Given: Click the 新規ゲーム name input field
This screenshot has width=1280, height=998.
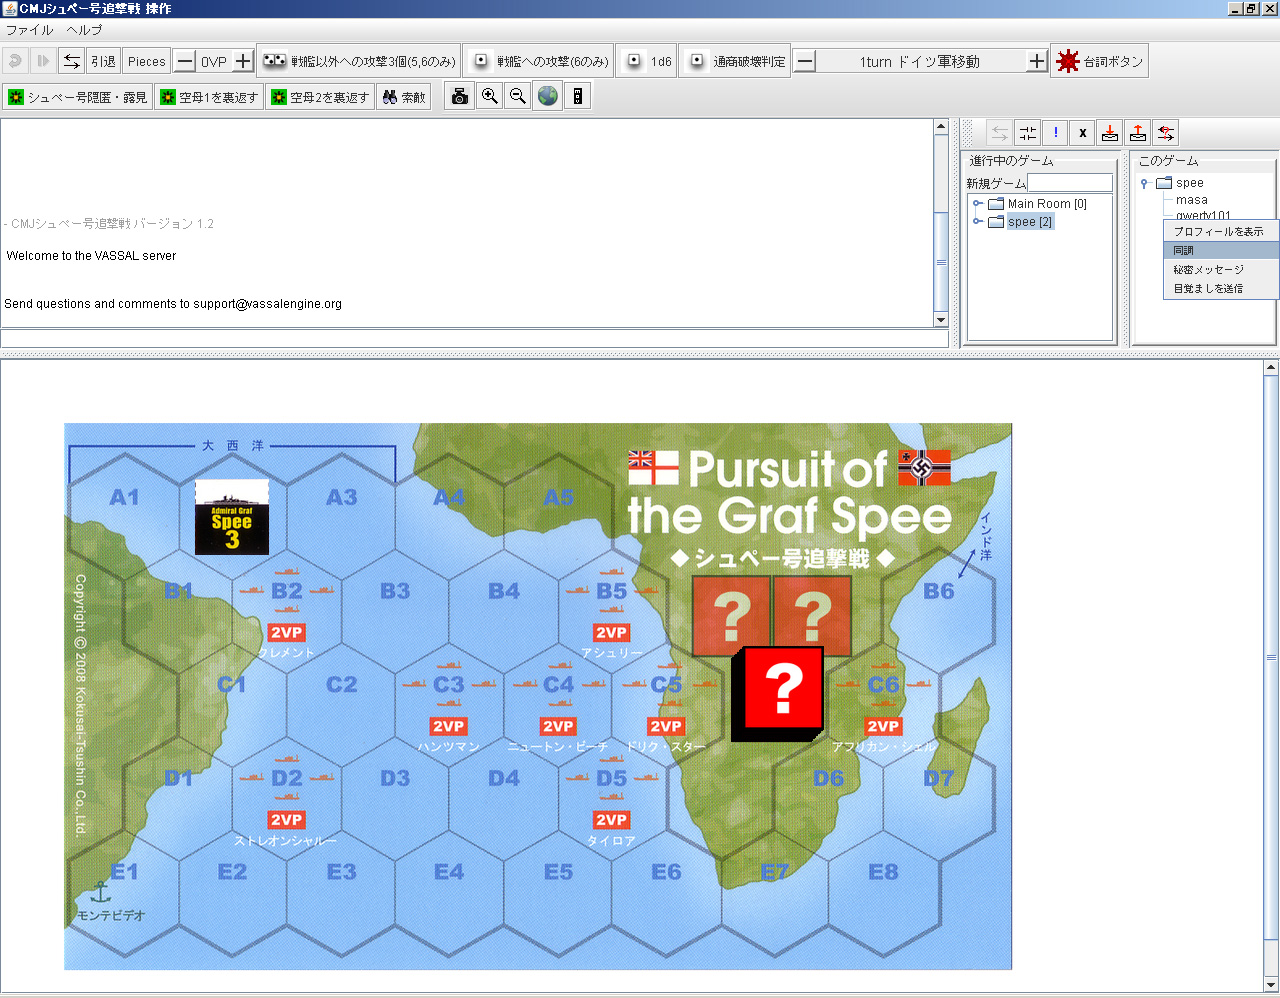Looking at the screenshot, I should pyautogui.click(x=1070, y=183).
